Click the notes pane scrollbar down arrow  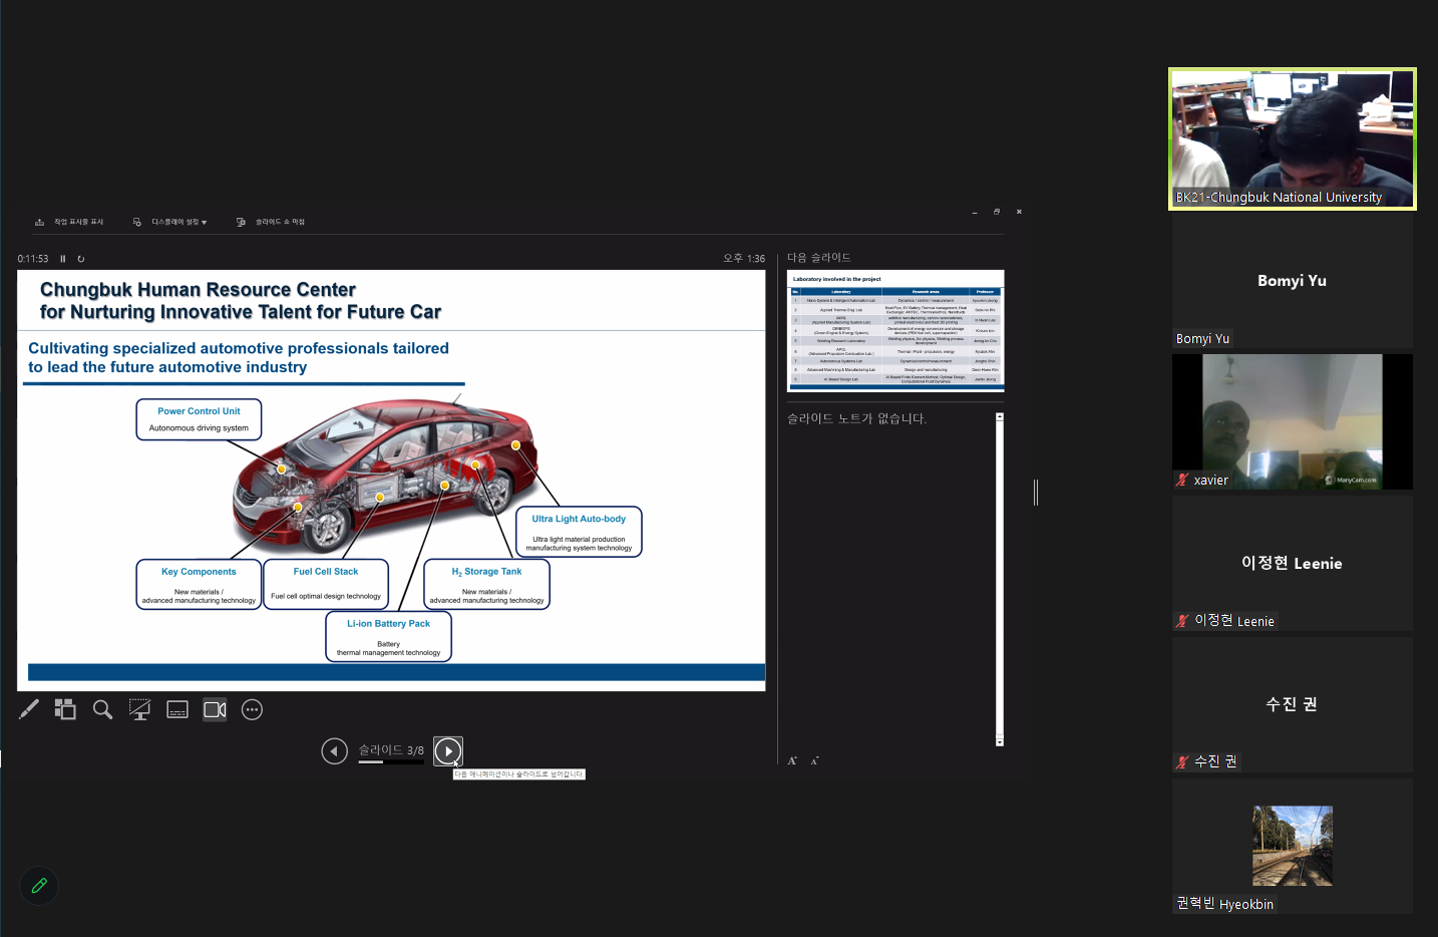(999, 742)
